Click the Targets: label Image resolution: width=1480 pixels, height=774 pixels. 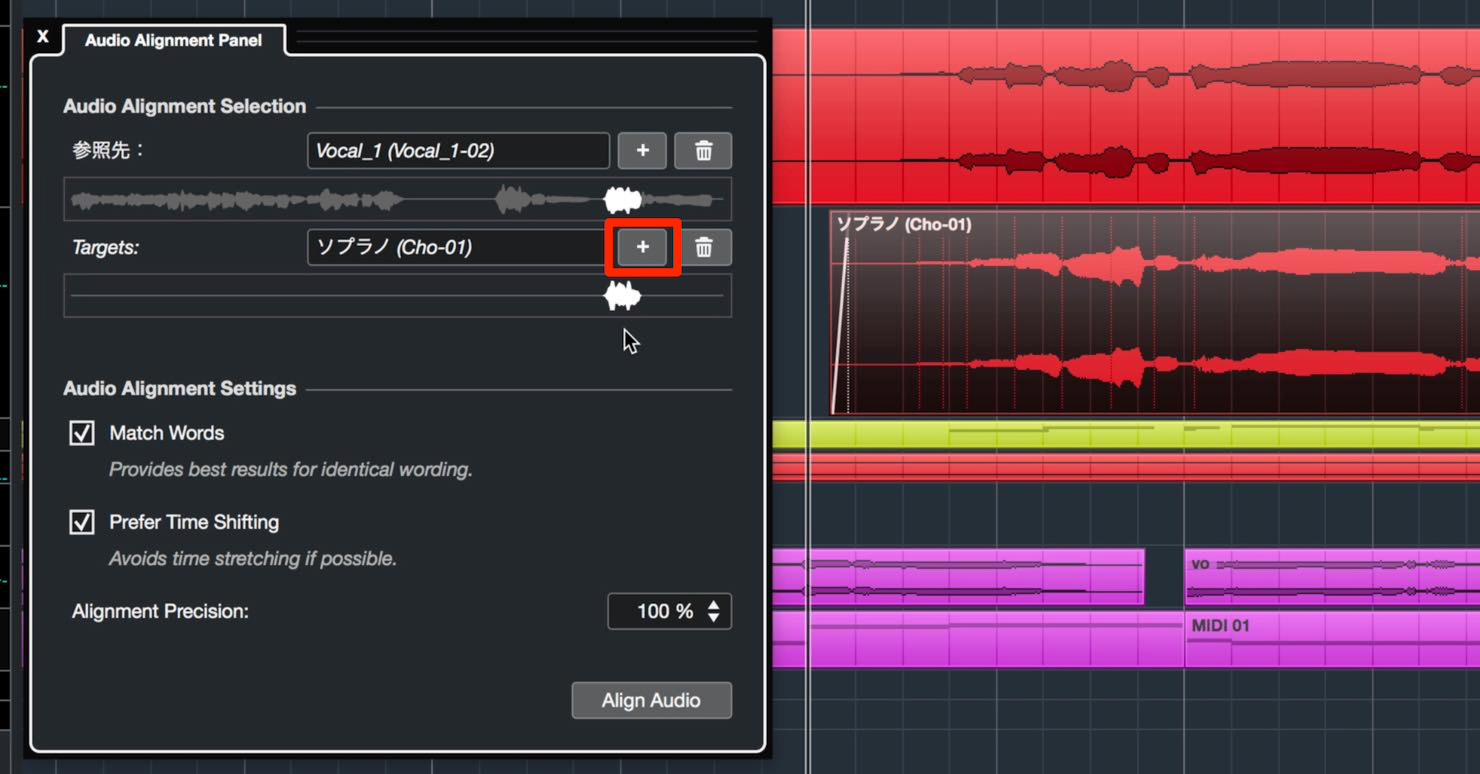pos(105,247)
